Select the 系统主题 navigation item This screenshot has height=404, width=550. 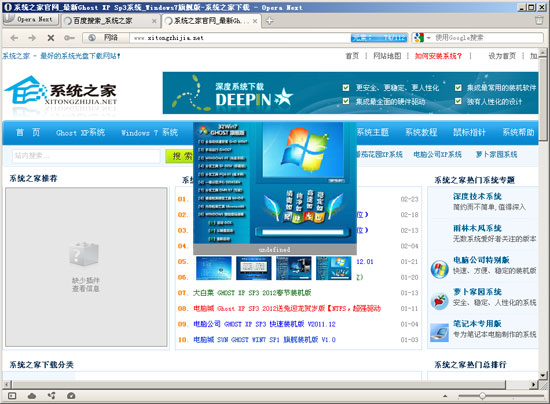[373, 132]
